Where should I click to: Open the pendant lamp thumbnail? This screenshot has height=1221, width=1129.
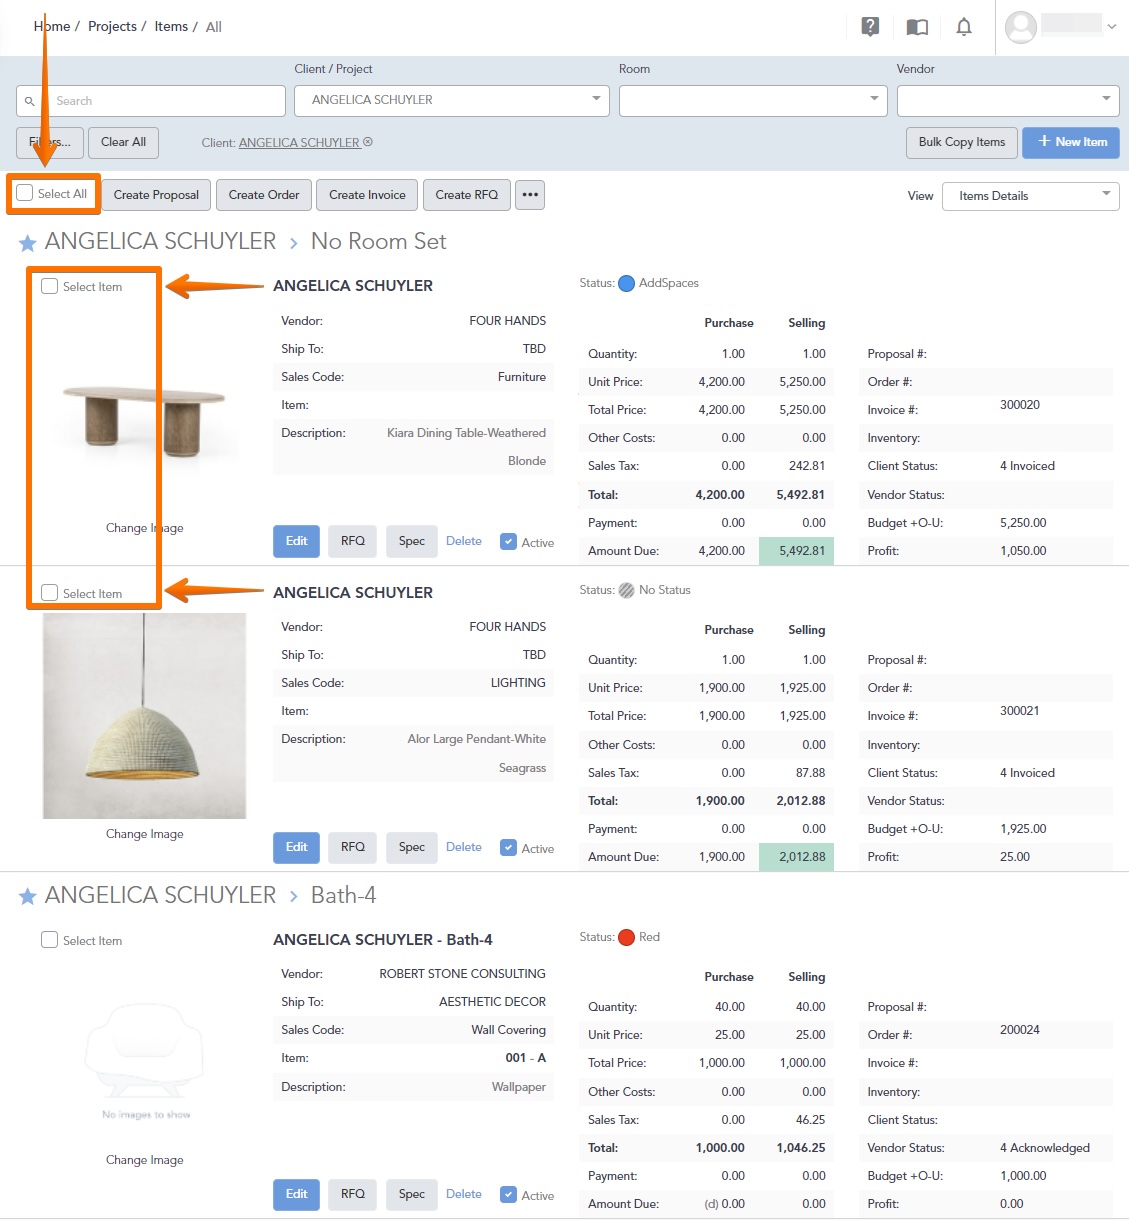click(x=144, y=716)
